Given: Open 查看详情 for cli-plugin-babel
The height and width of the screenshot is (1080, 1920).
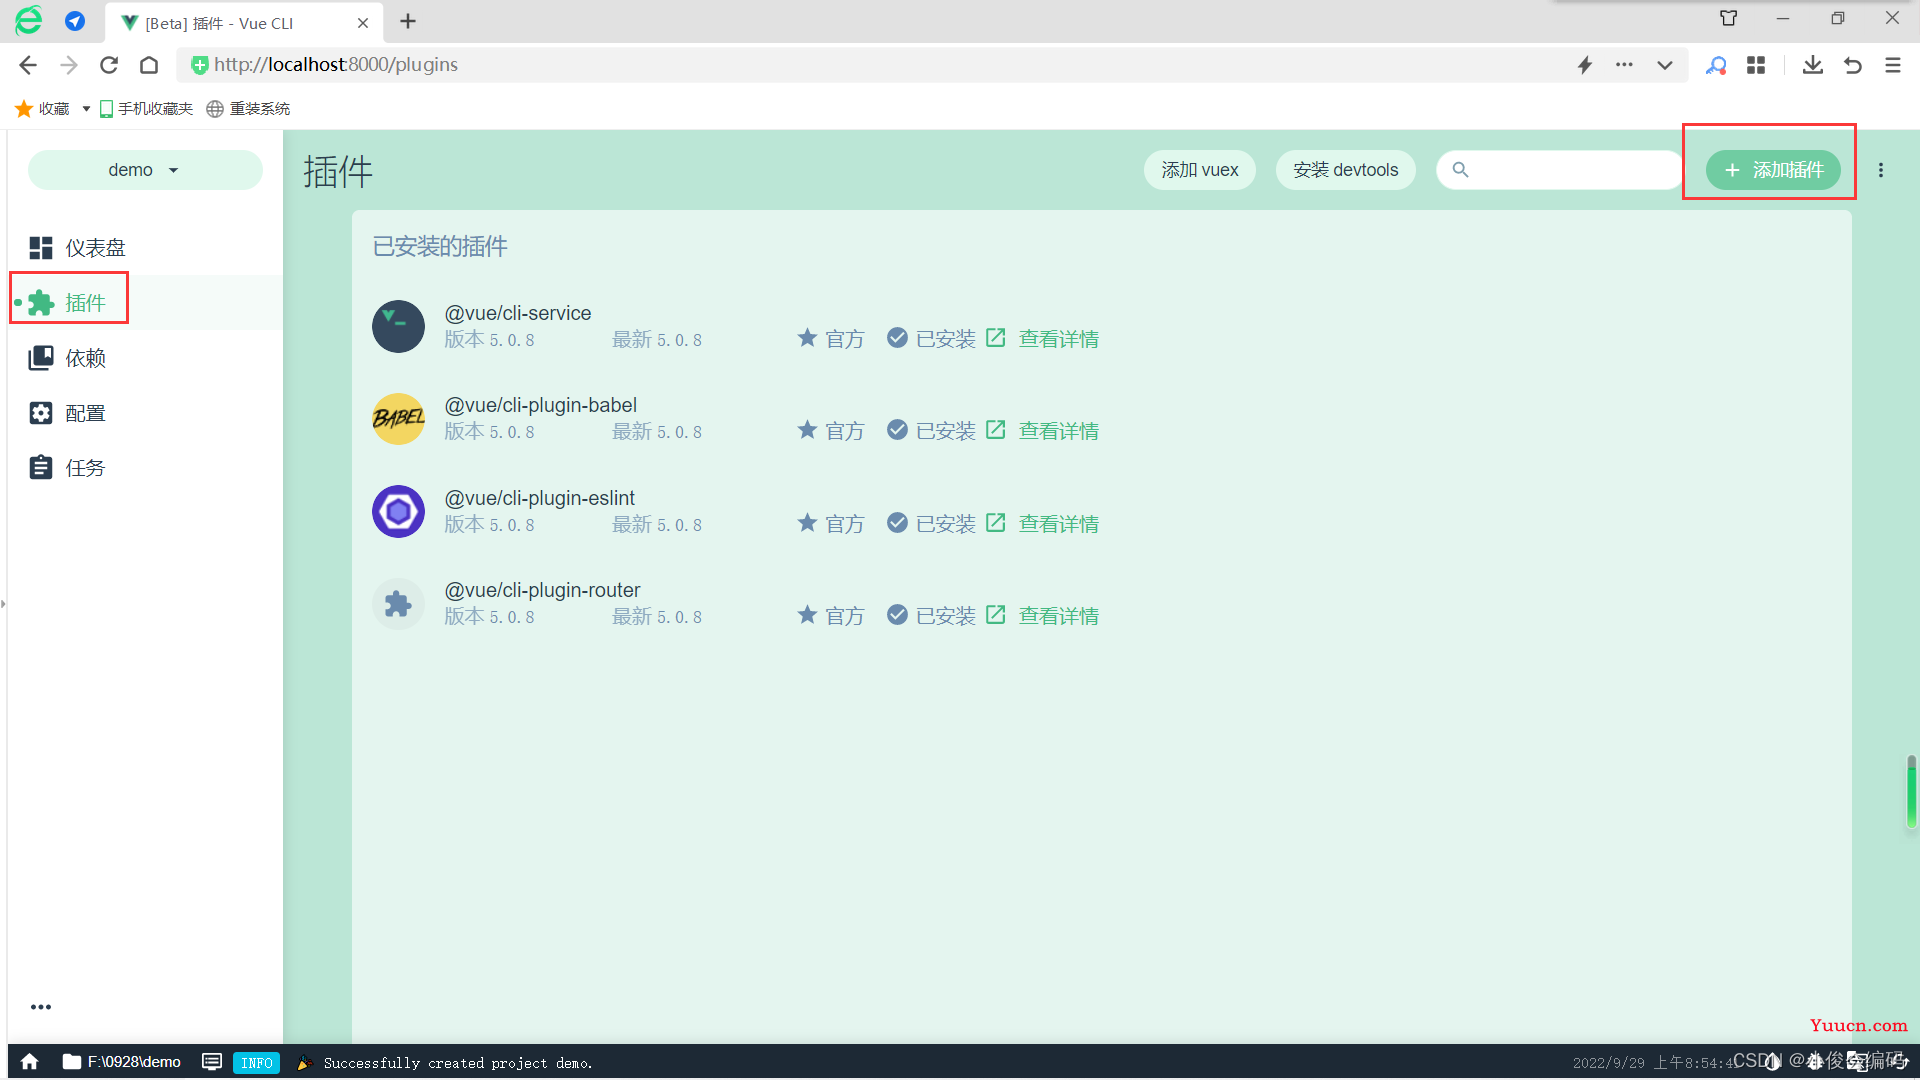Looking at the screenshot, I should [1042, 431].
